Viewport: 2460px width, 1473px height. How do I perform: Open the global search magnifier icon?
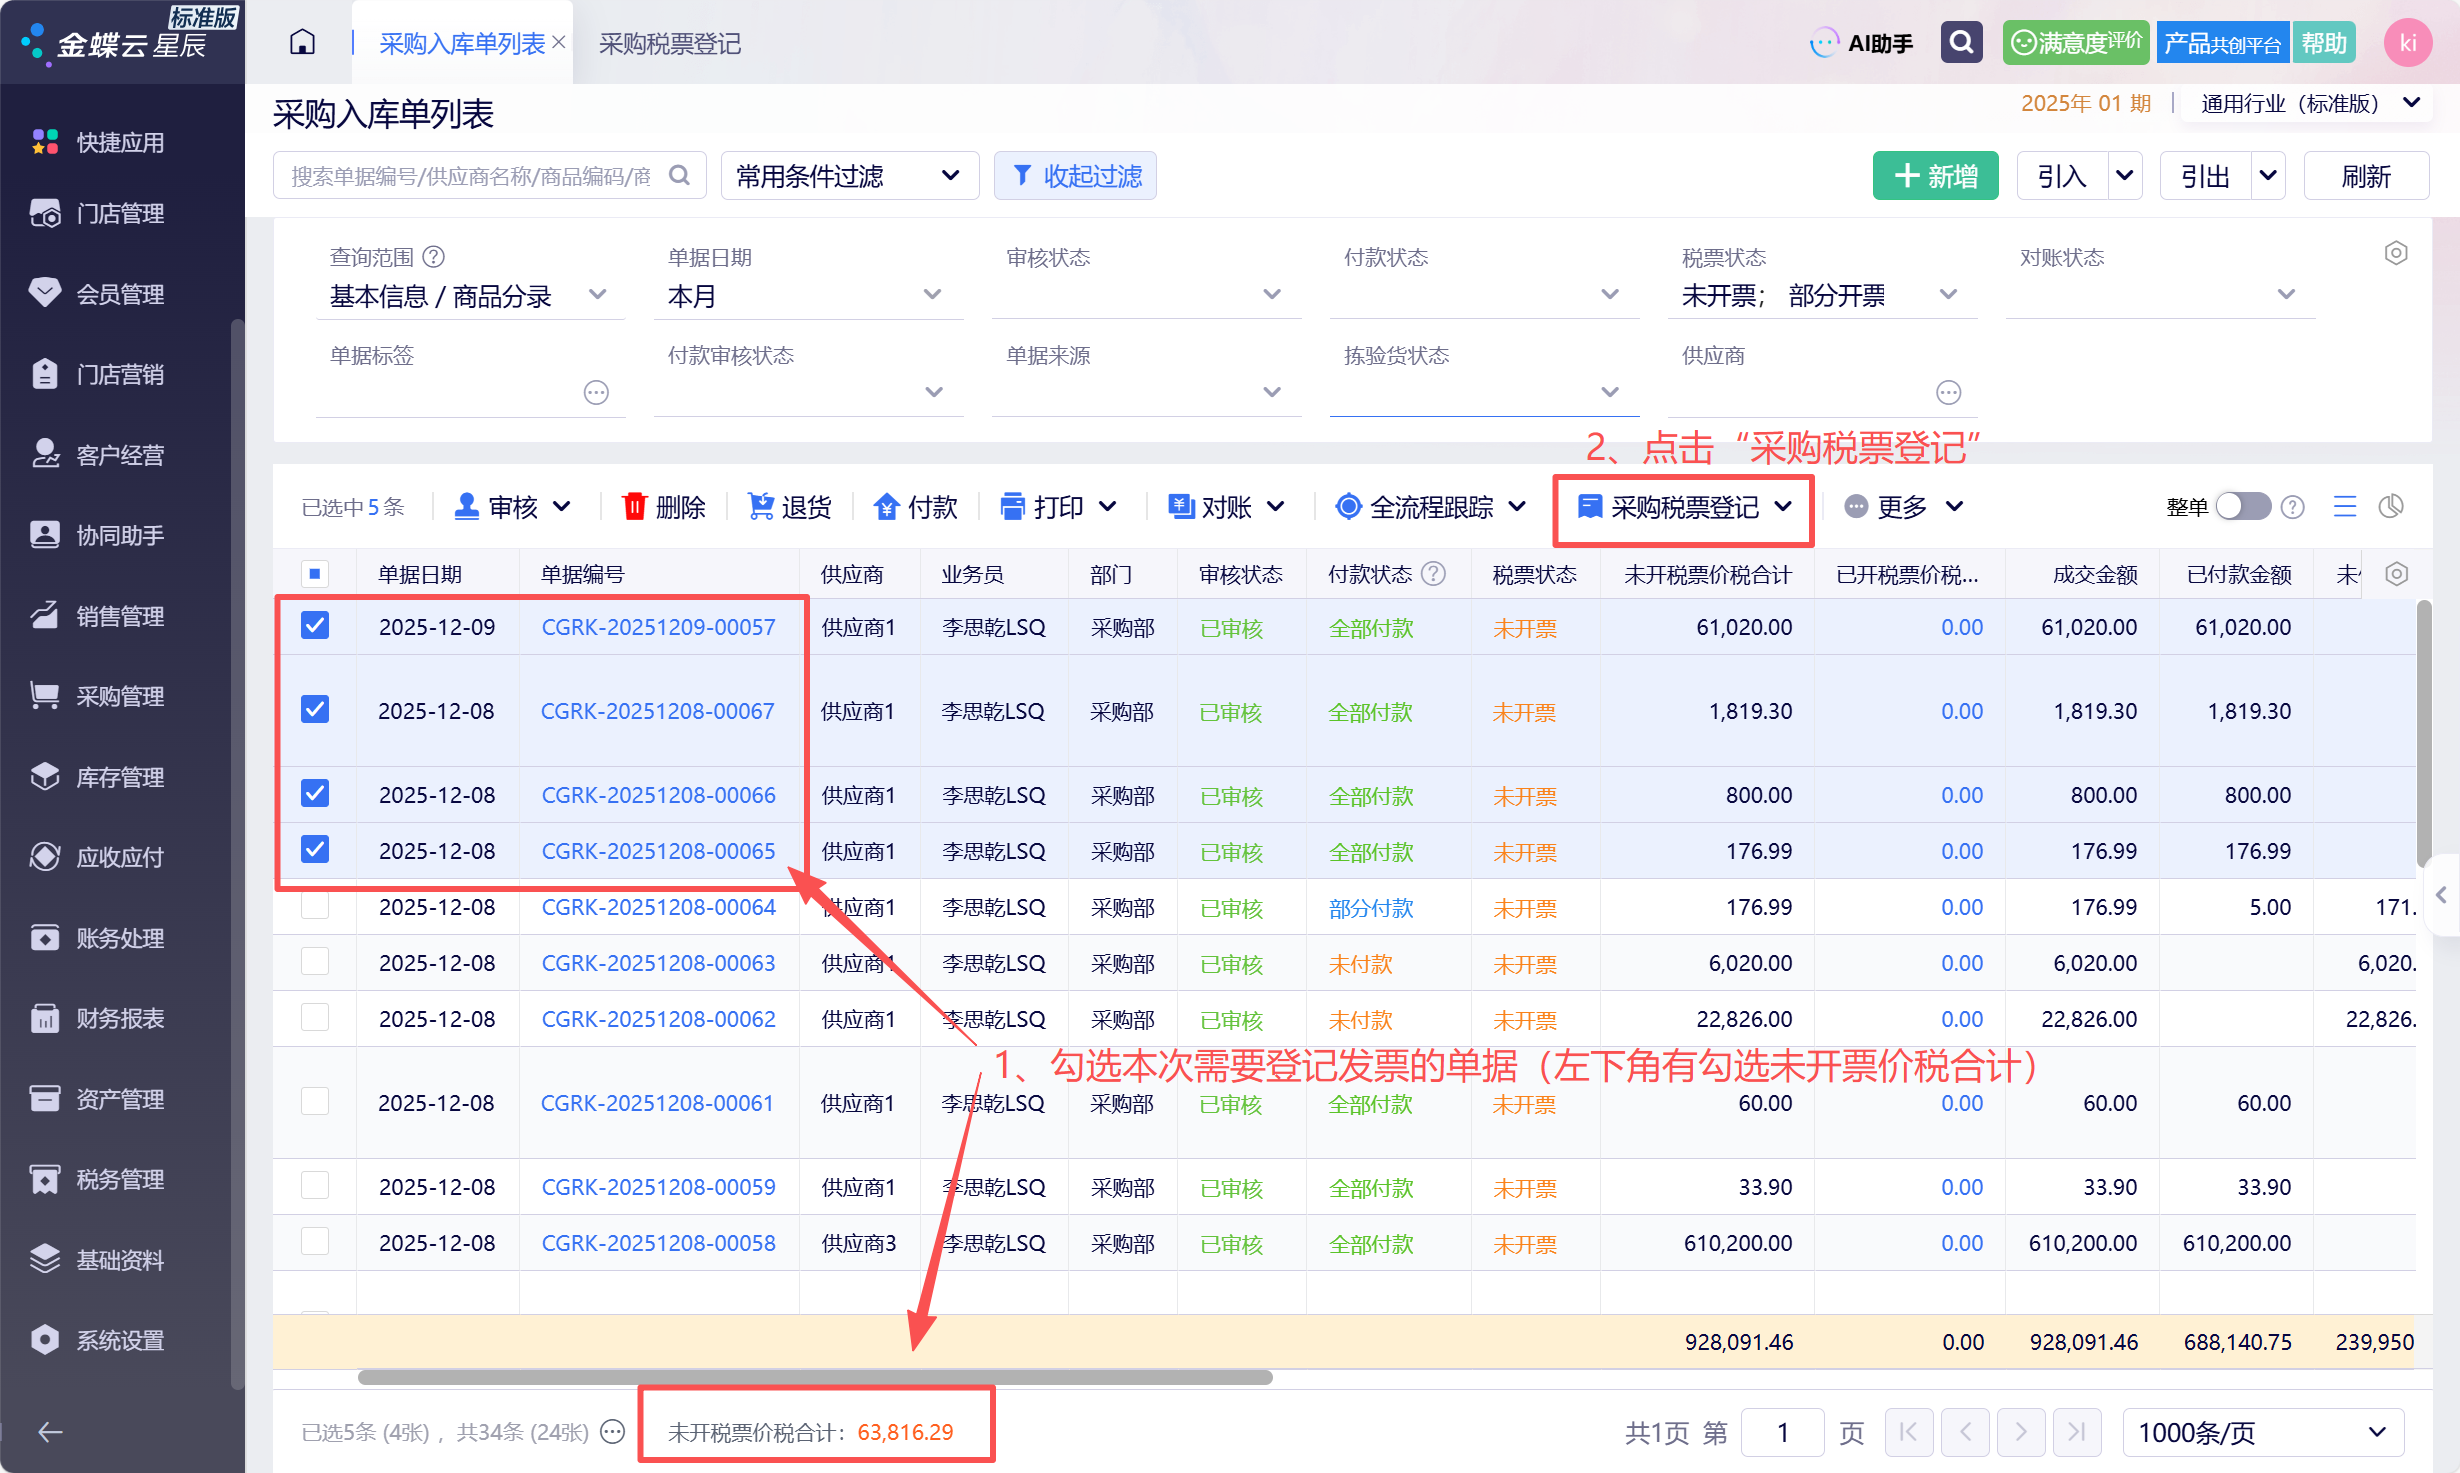click(x=1961, y=43)
